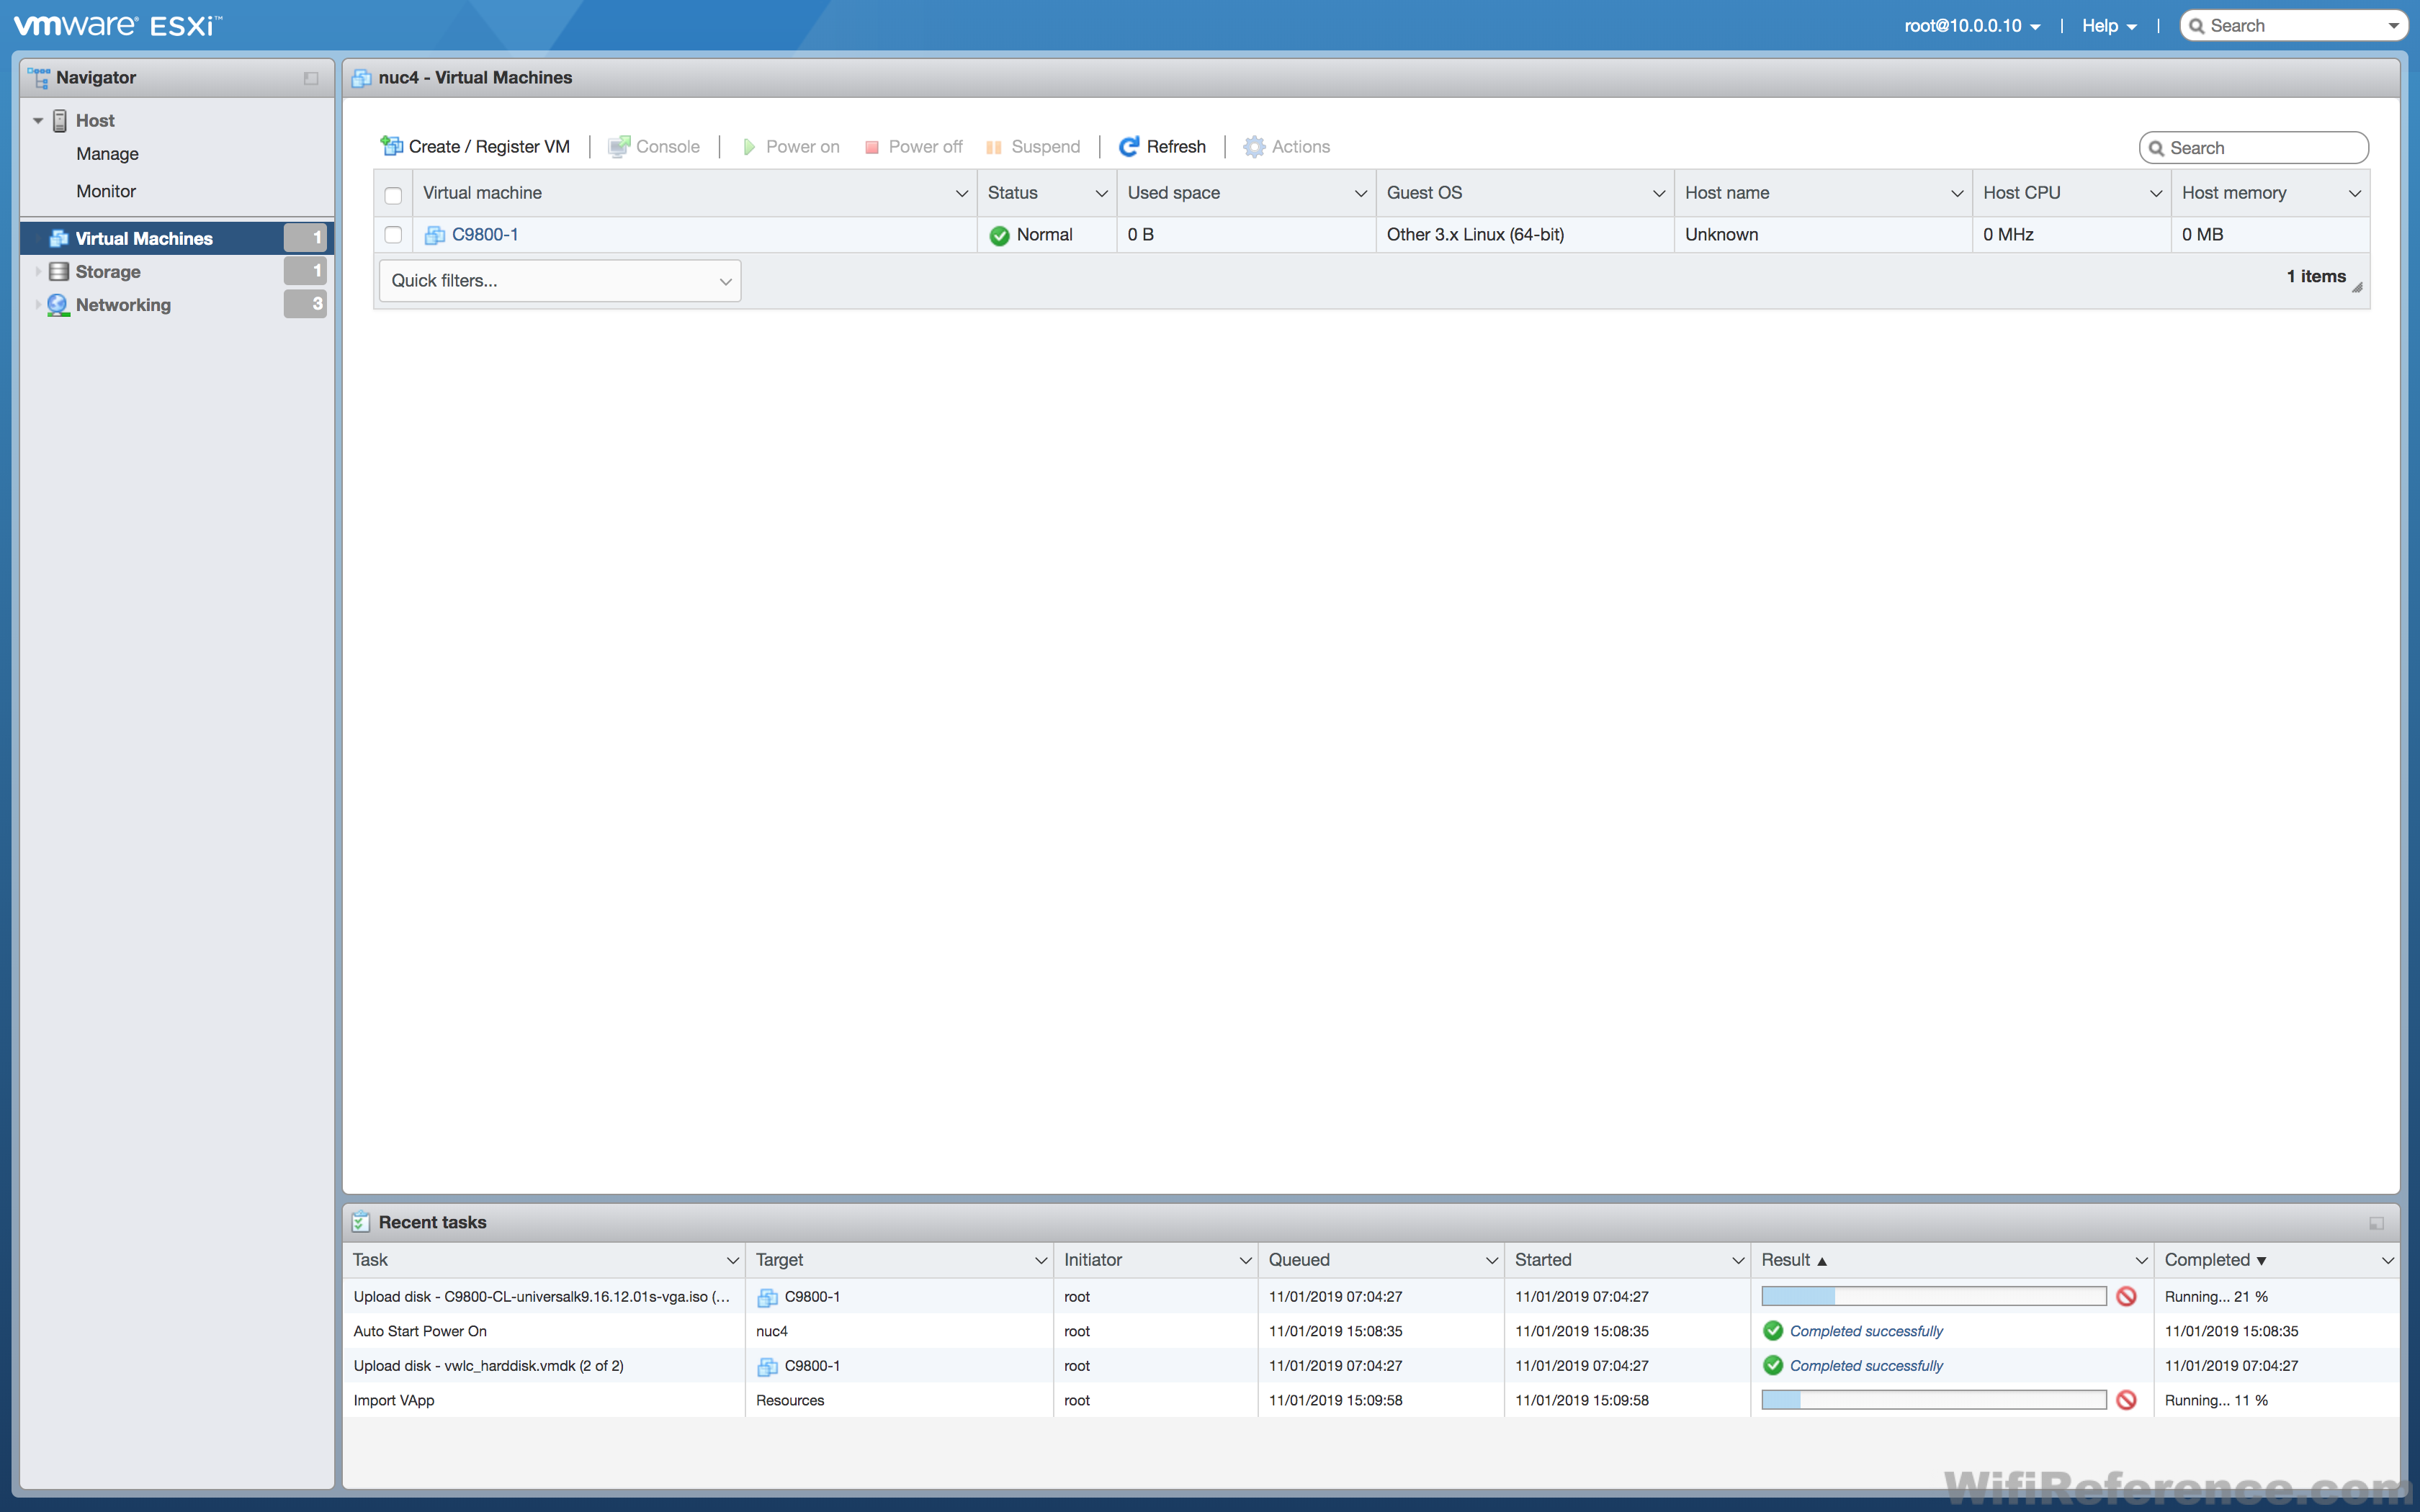This screenshot has width=2420, height=1512.
Task: Click the Create / Register VM icon
Action: [391, 146]
